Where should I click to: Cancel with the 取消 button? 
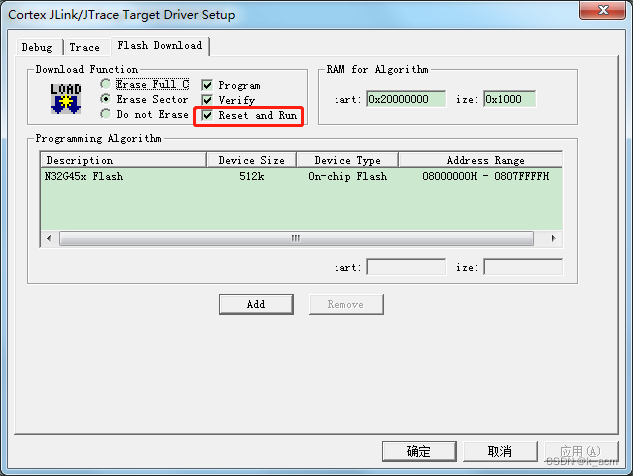coord(500,451)
